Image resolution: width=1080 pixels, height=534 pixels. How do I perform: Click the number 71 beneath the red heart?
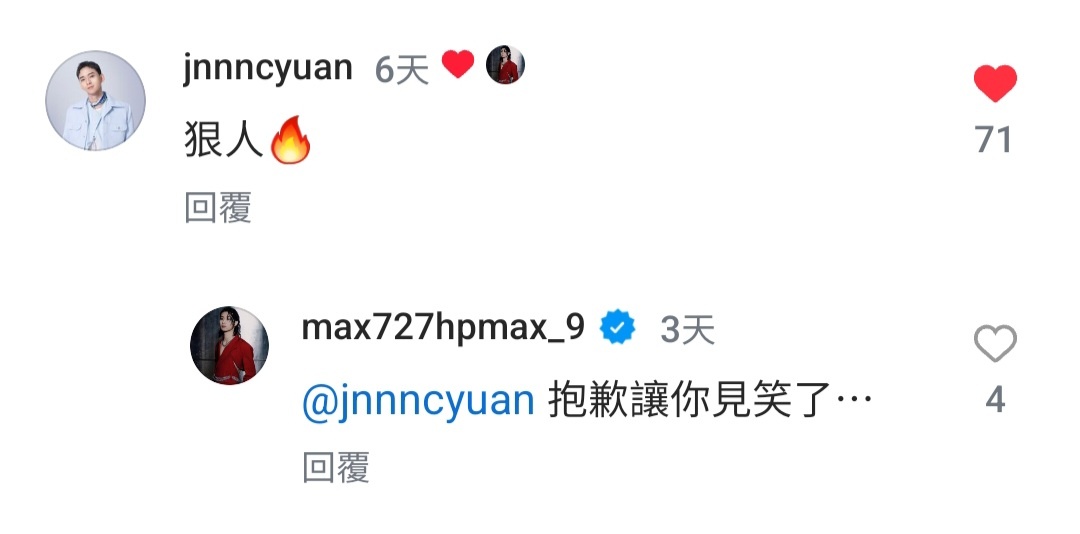pos(994,140)
